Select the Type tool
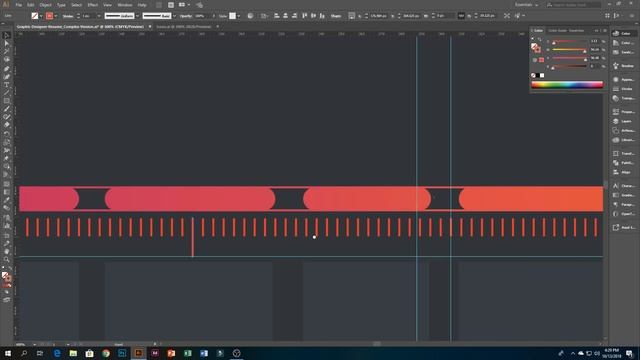The height and width of the screenshot is (360, 640). click(7, 84)
